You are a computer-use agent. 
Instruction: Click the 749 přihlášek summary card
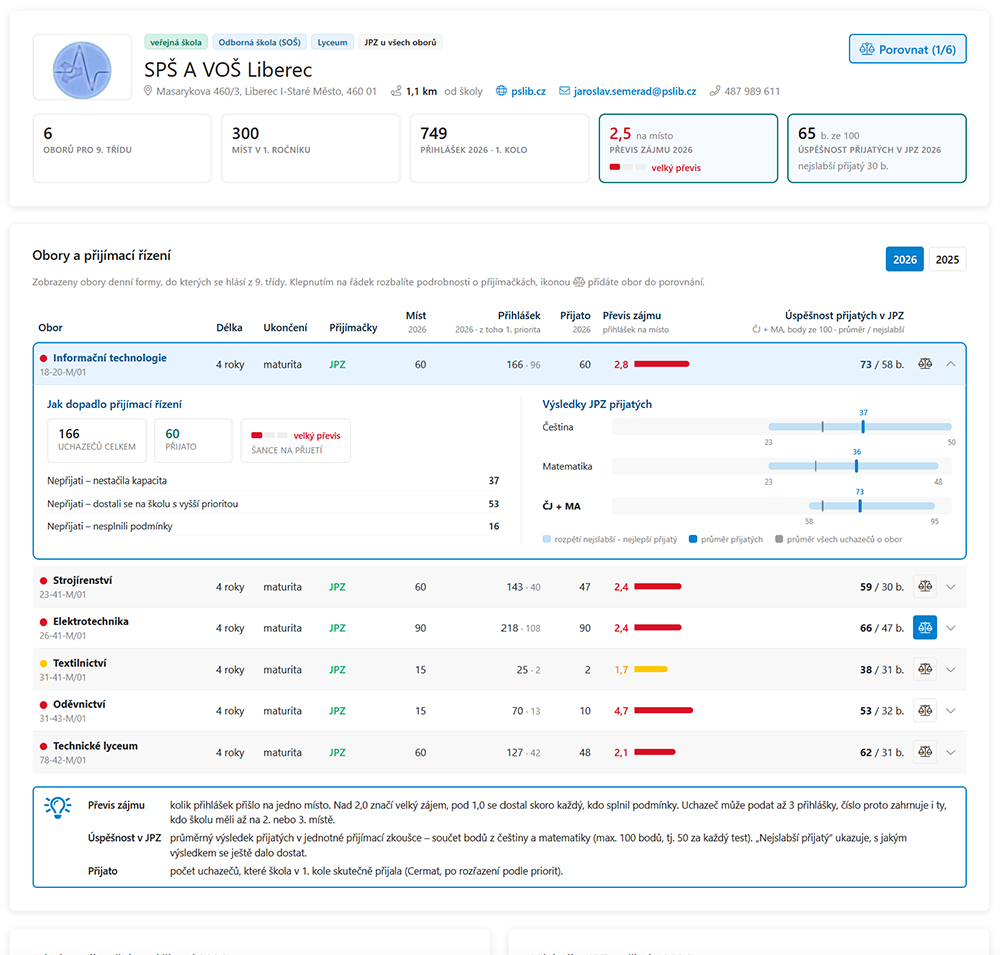pyautogui.click(x=499, y=149)
